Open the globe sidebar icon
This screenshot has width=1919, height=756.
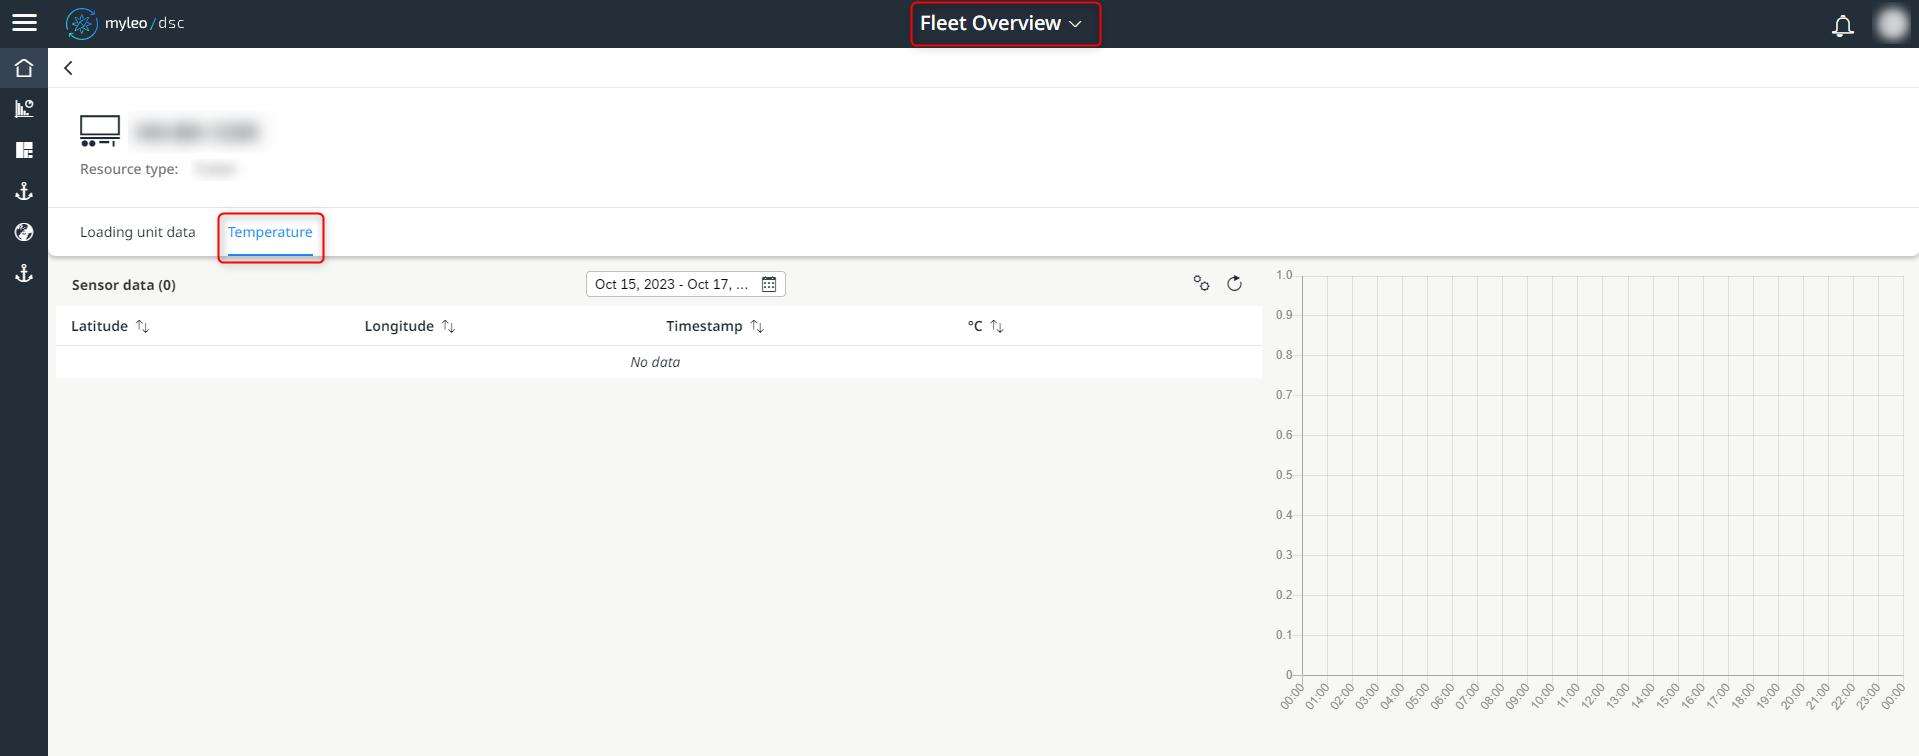click(24, 232)
